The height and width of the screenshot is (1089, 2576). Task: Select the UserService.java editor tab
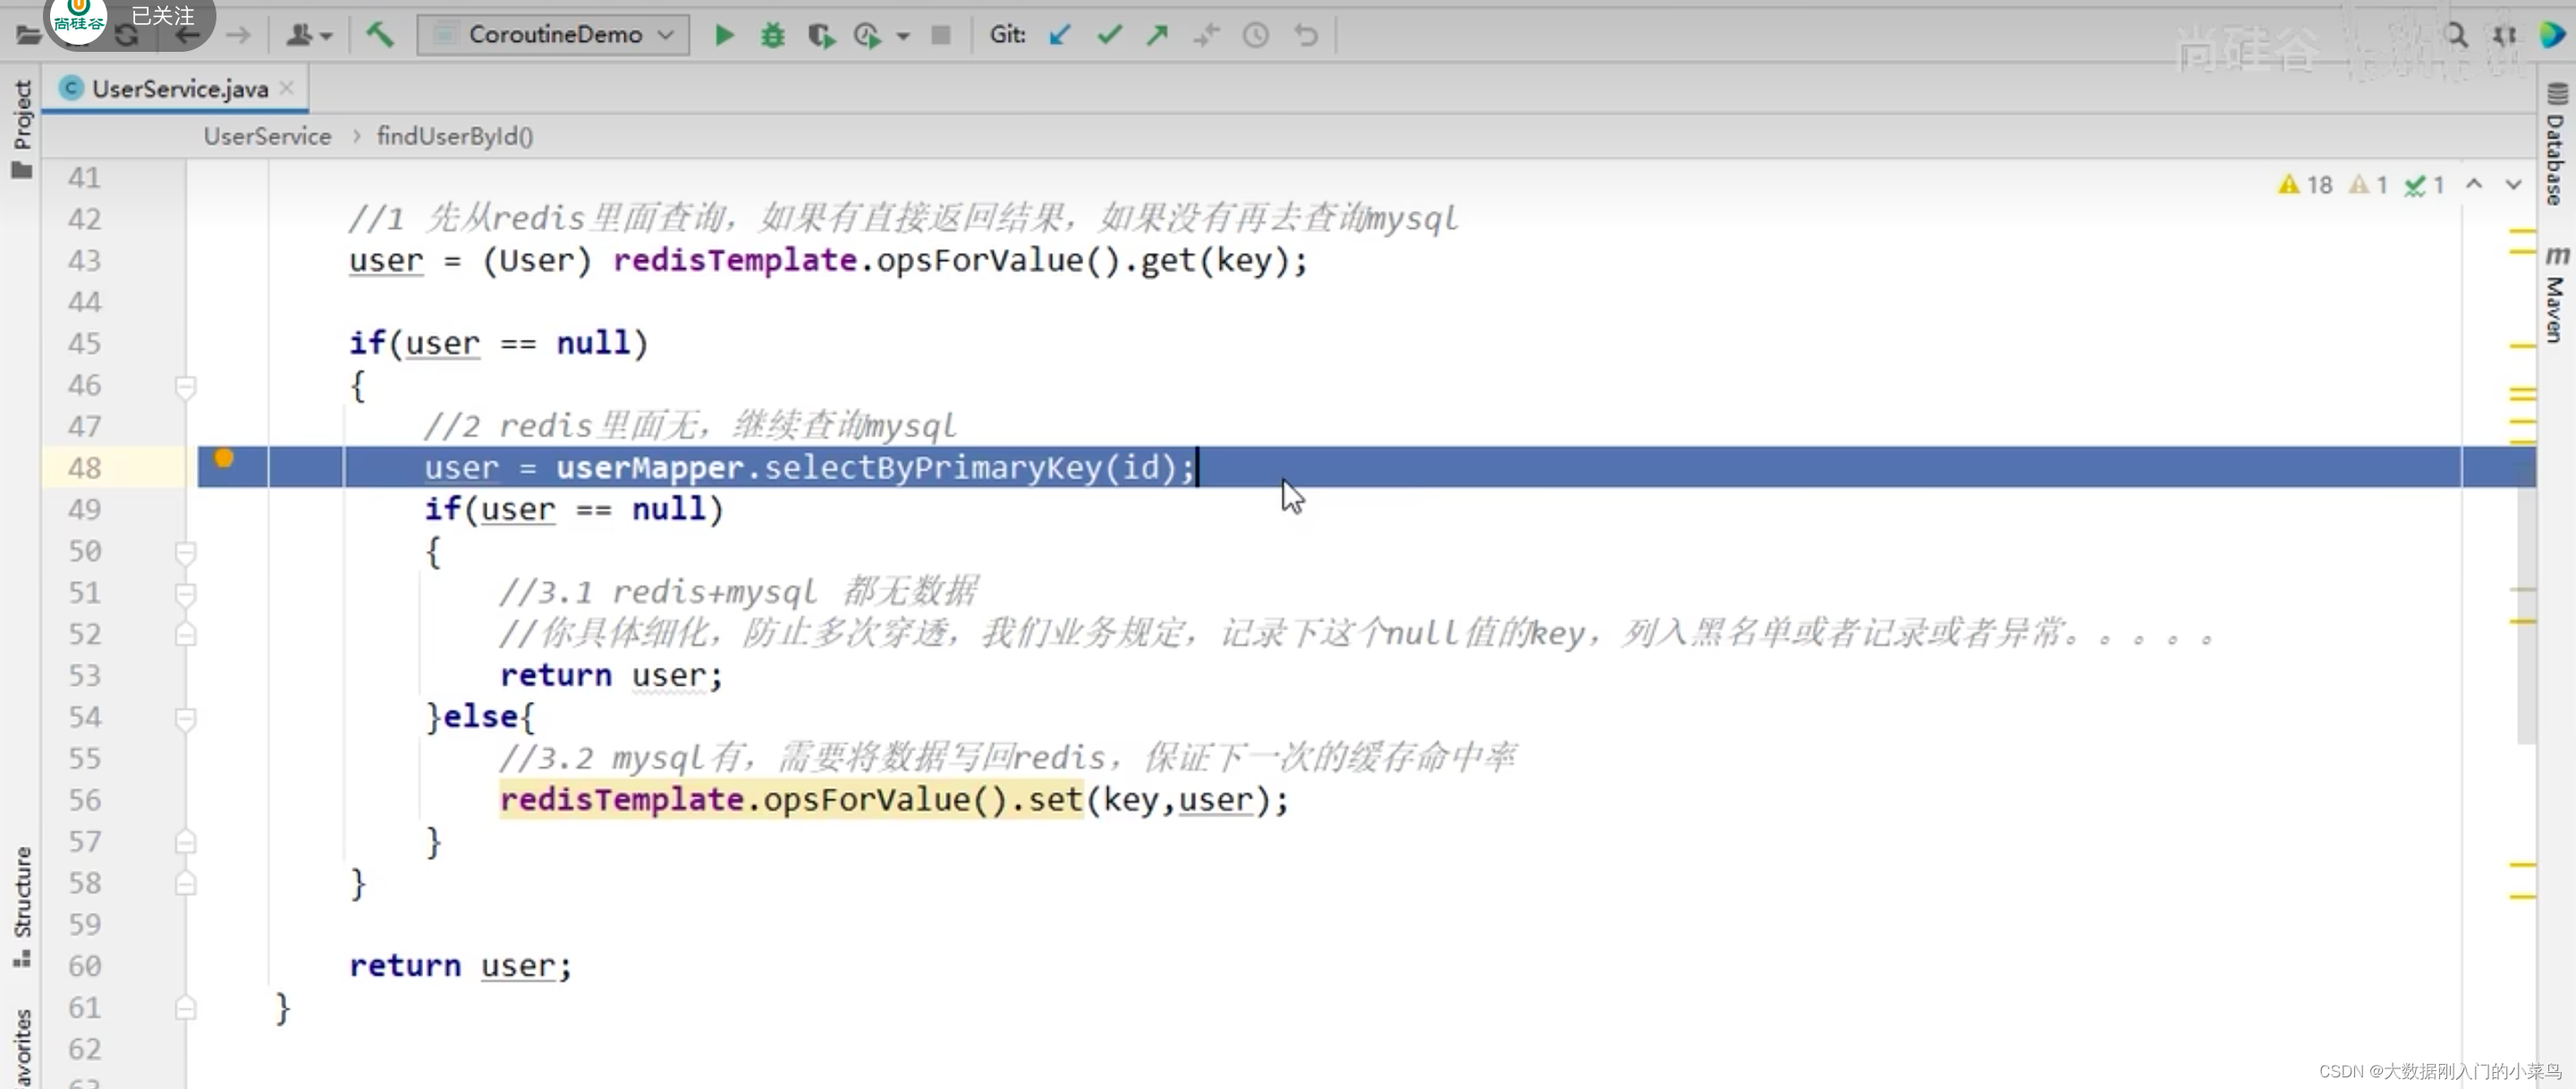(x=175, y=88)
